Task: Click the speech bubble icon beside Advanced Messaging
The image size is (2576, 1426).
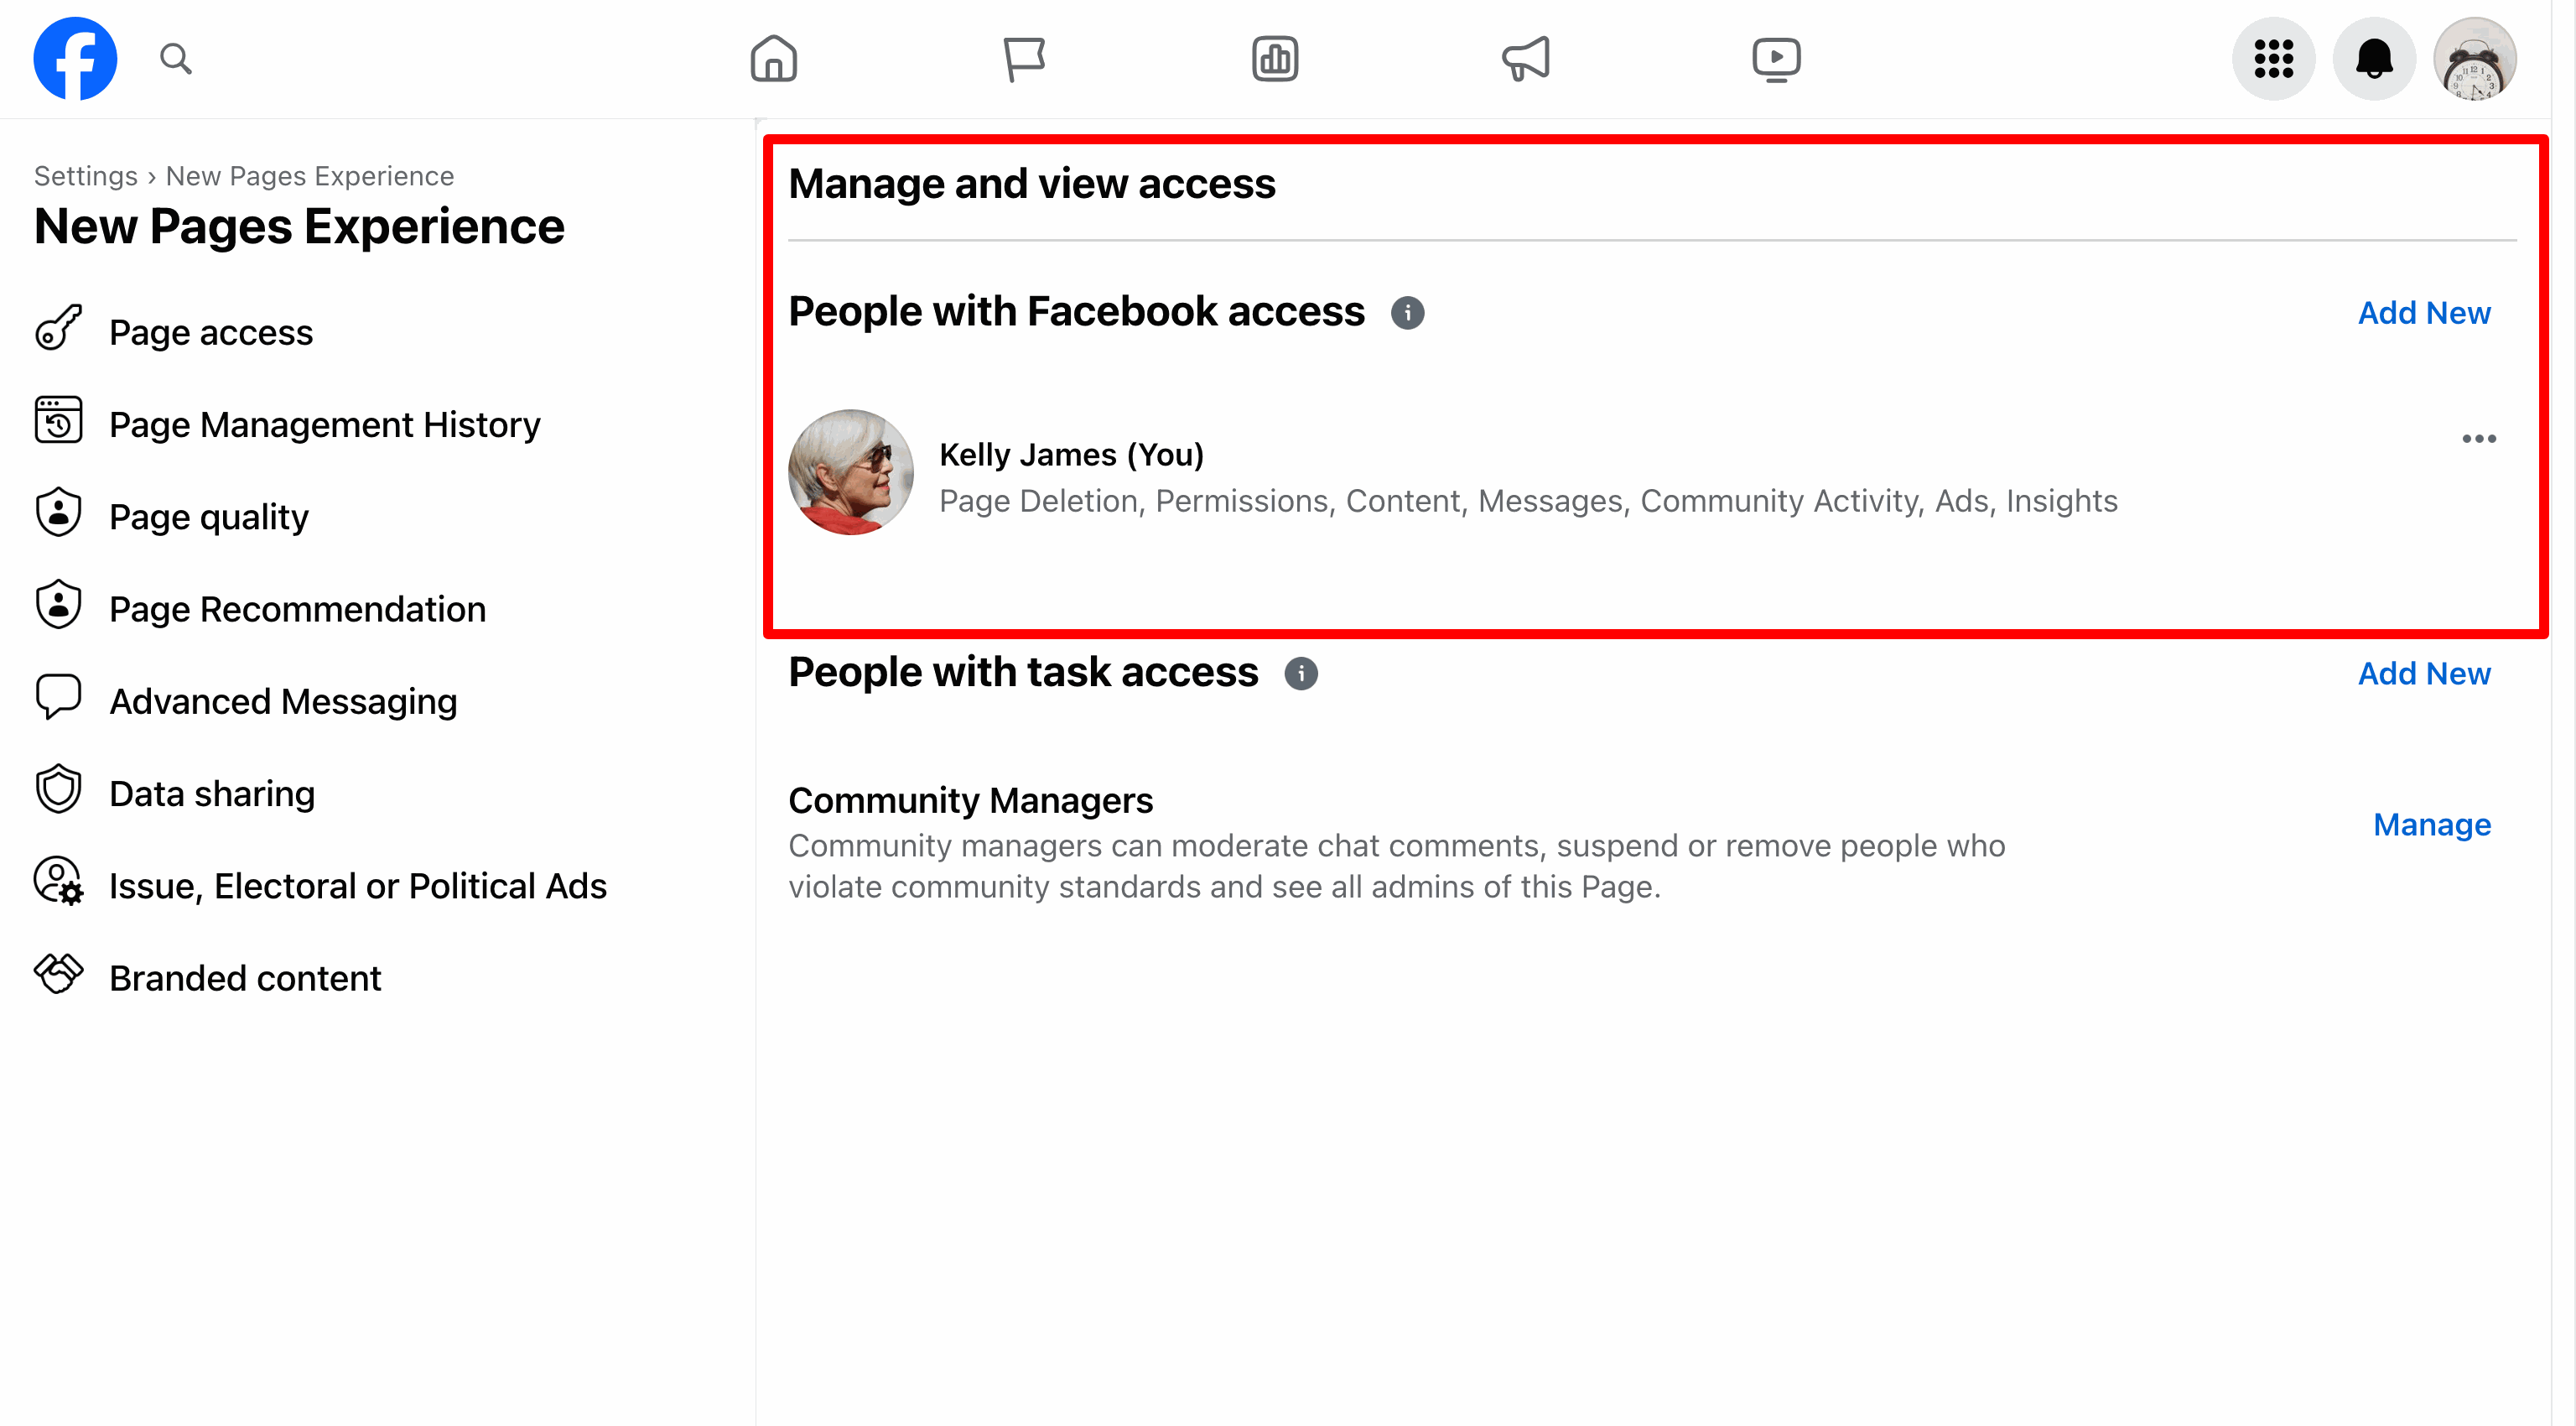Action: (x=59, y=697)
